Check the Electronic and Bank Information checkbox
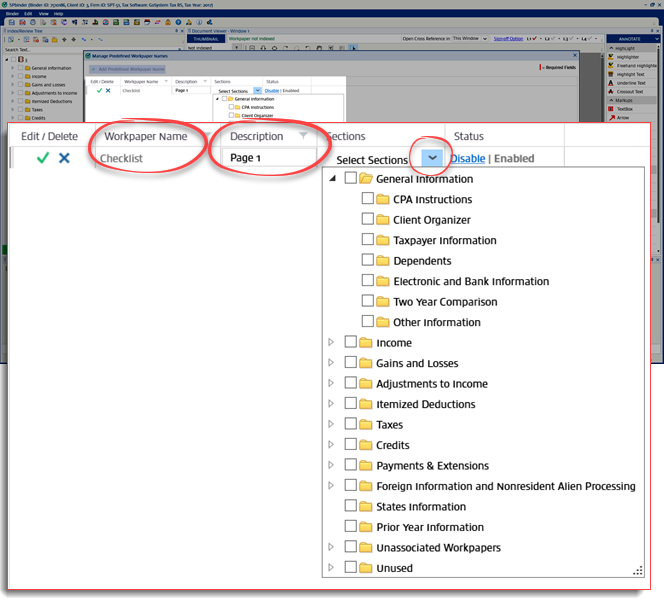The height and width of the screenshot is (605, 664). (368, 280)
